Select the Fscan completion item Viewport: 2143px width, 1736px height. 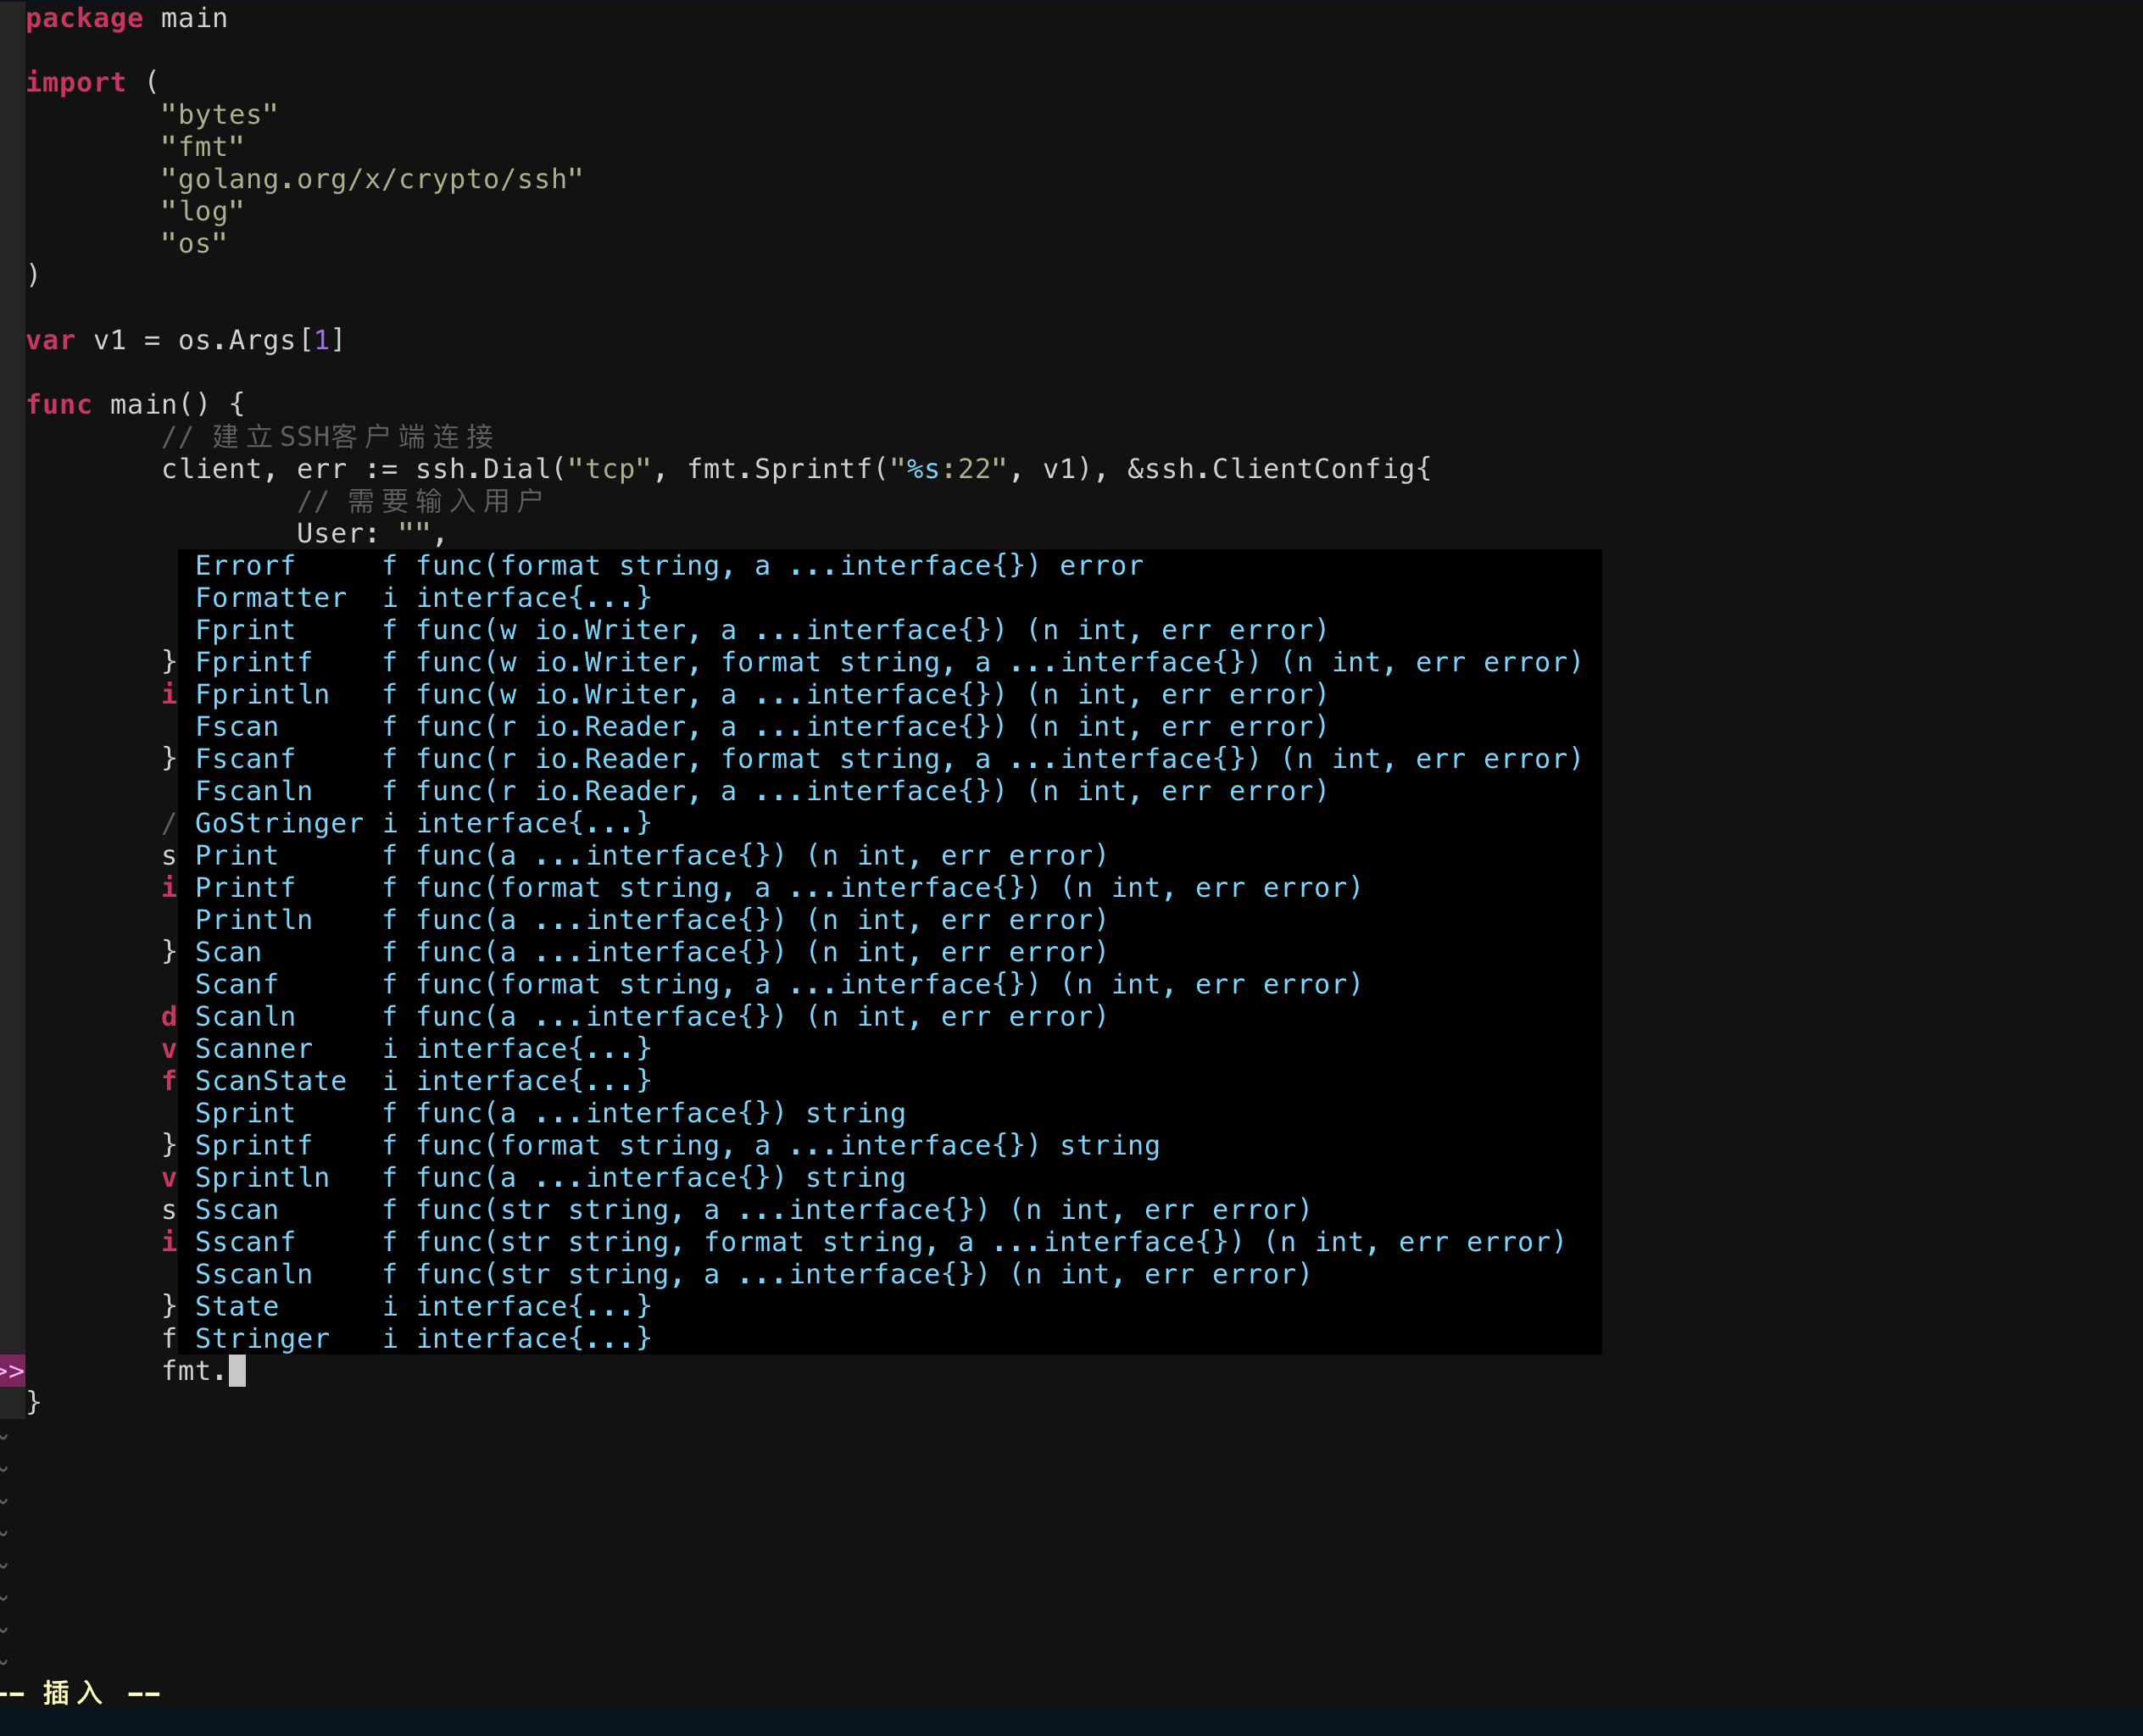(x=890, y=727)
